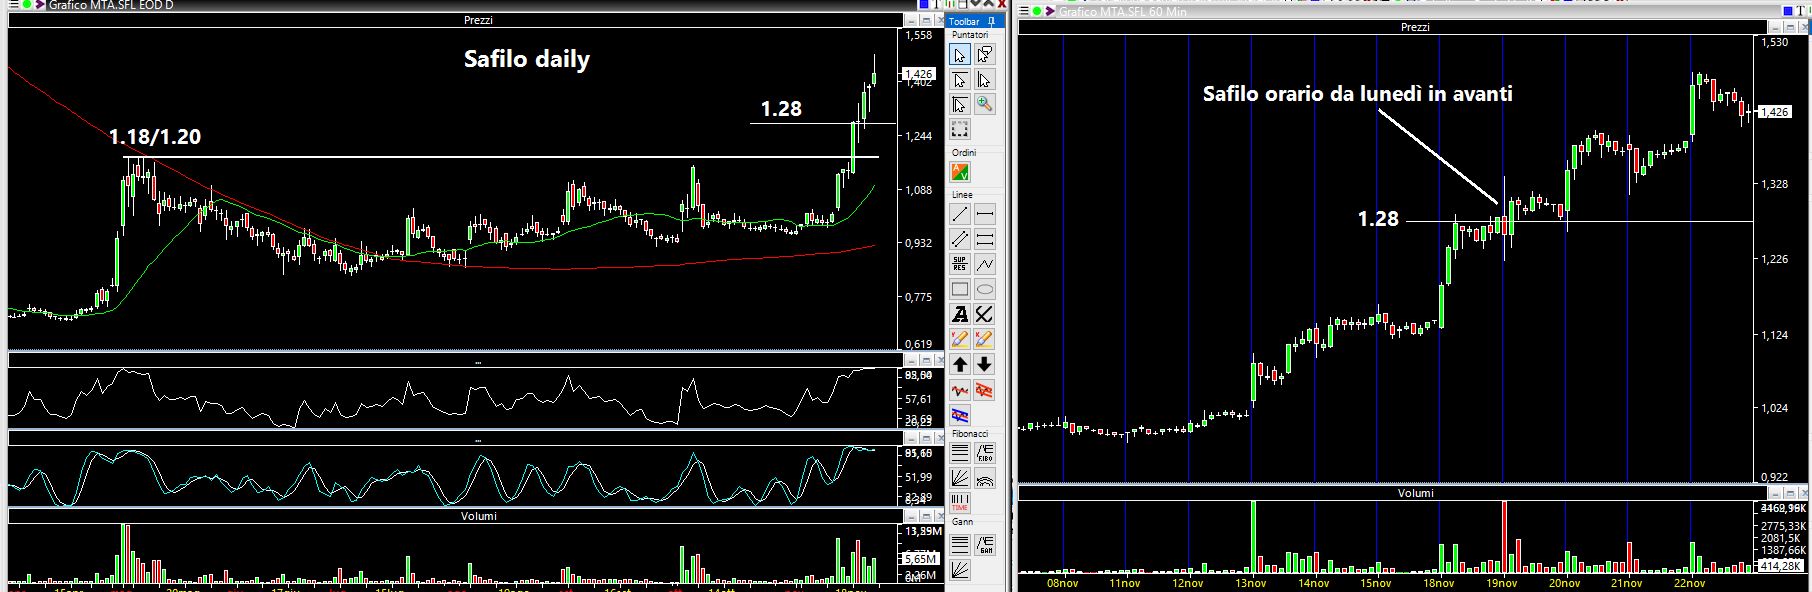Click the 1,426 price tag on 60 Min chart
Screen dimensions: 1812x592
[1776, 112]
